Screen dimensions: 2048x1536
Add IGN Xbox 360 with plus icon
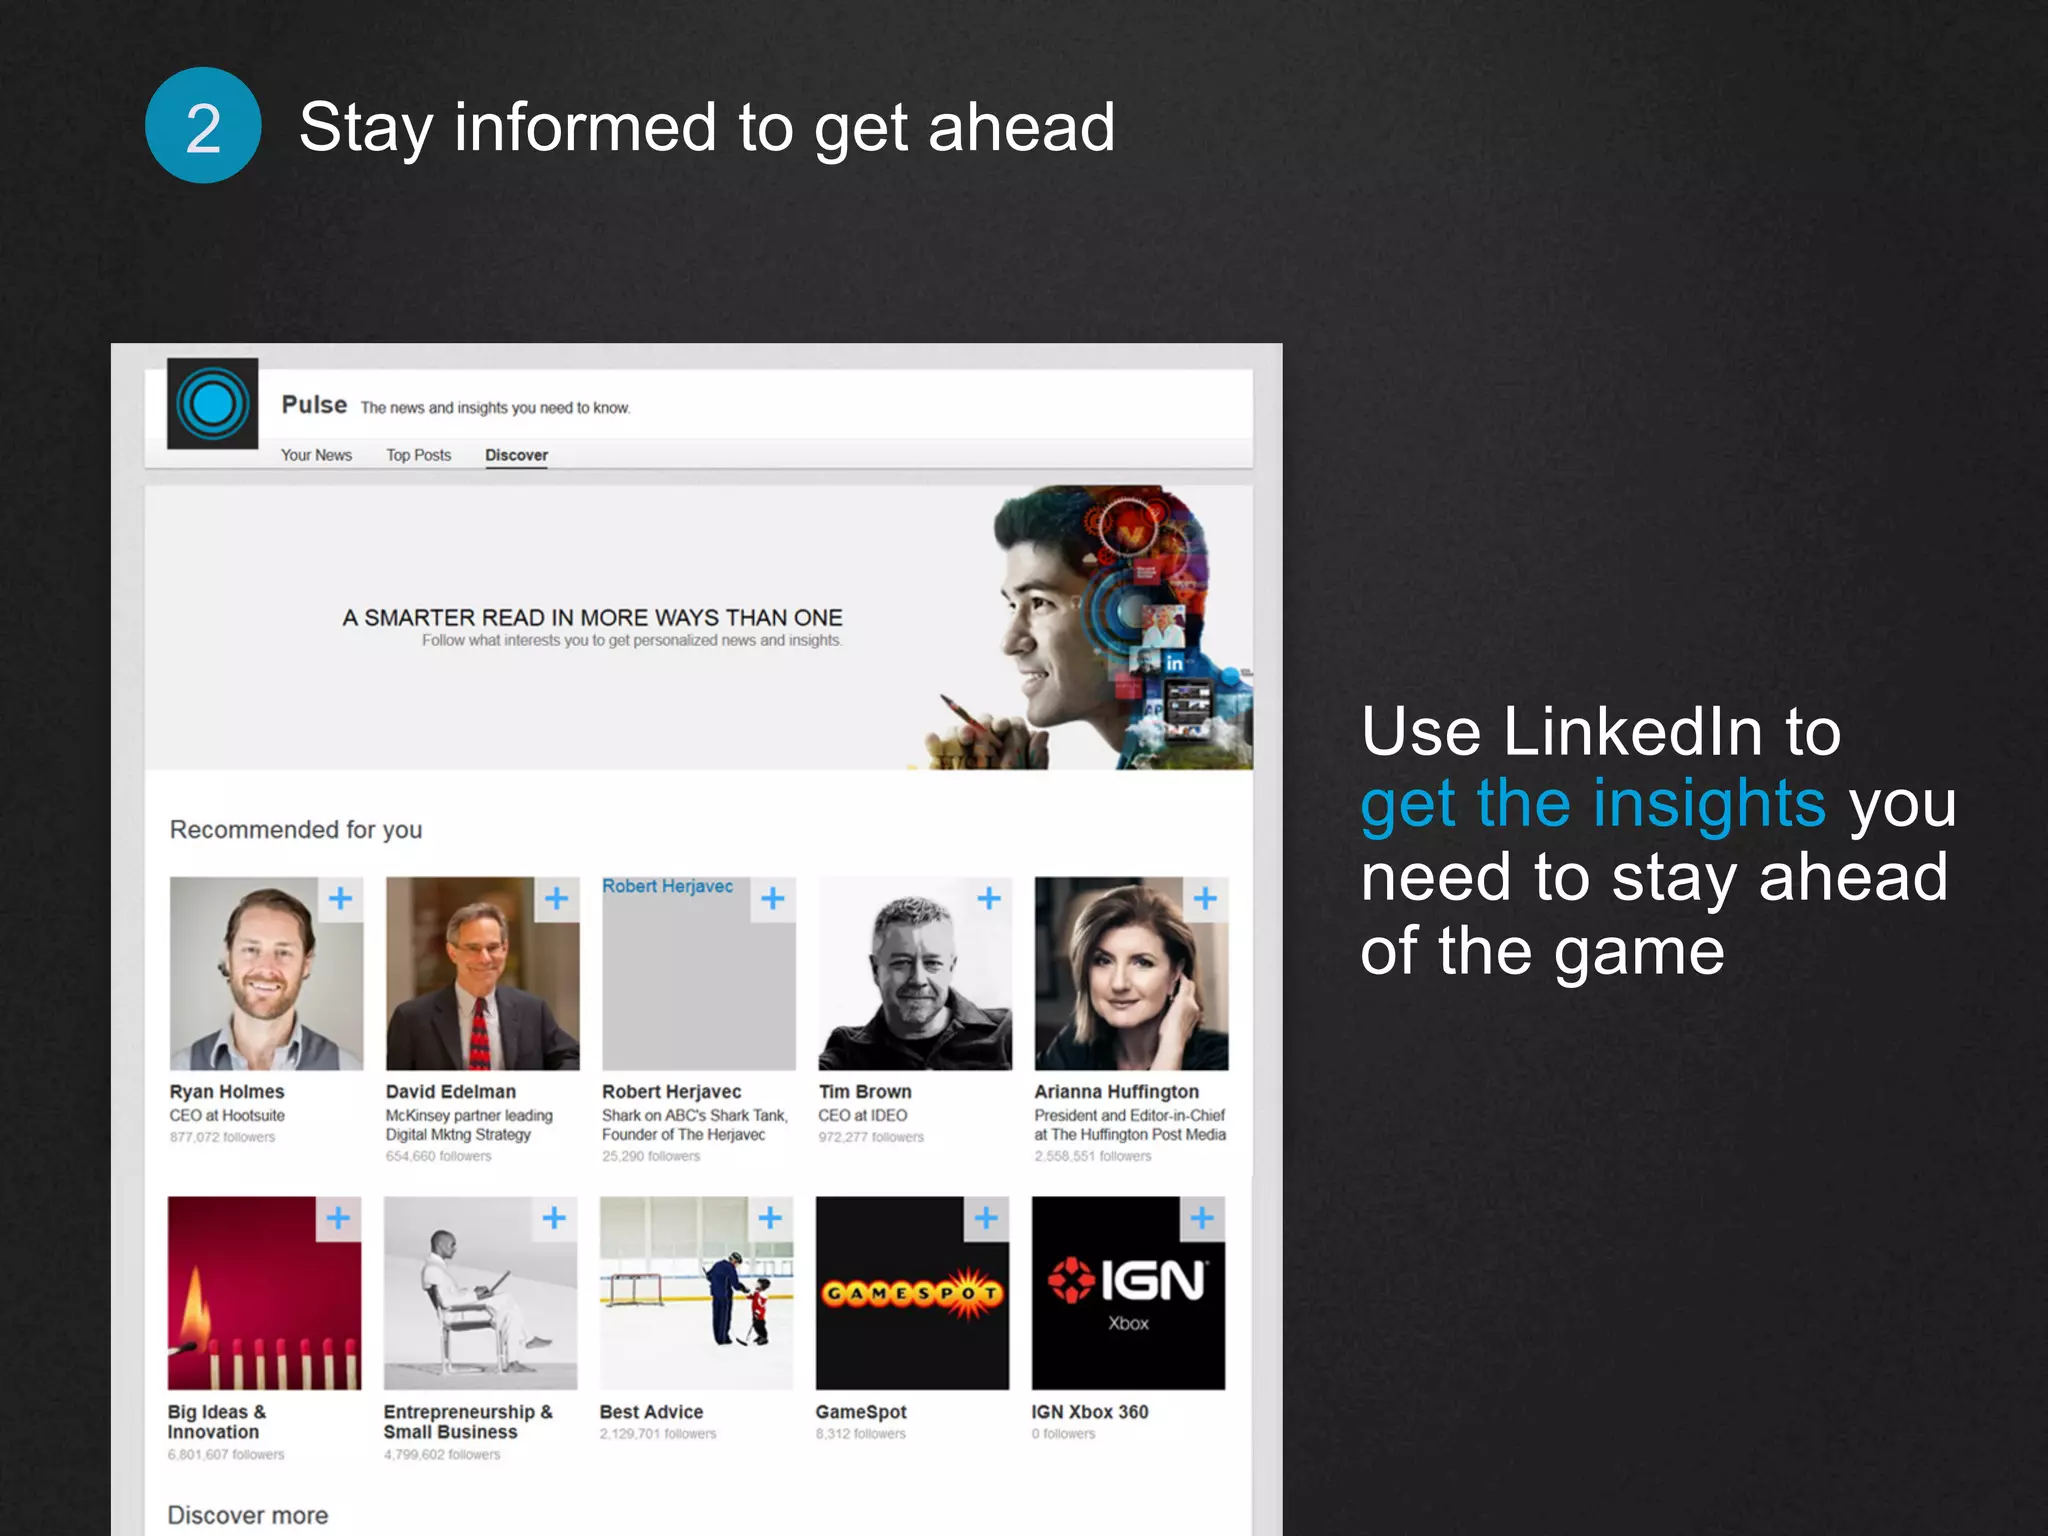1202,1218
